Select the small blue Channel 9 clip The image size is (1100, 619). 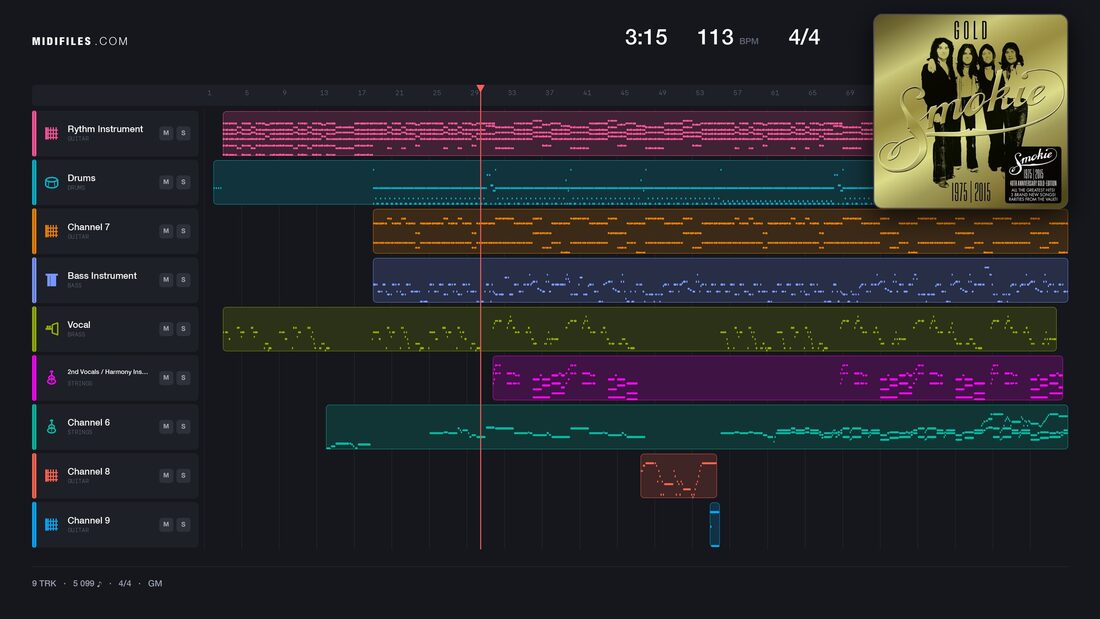coord(714,524)
